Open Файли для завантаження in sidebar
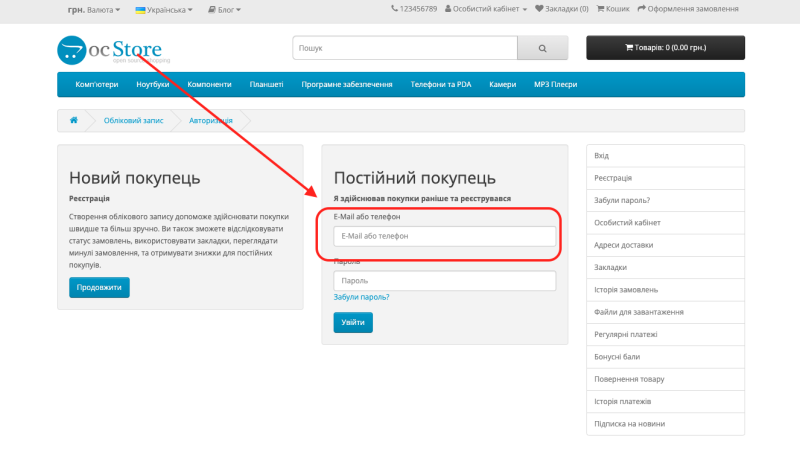 pos(665,312)
